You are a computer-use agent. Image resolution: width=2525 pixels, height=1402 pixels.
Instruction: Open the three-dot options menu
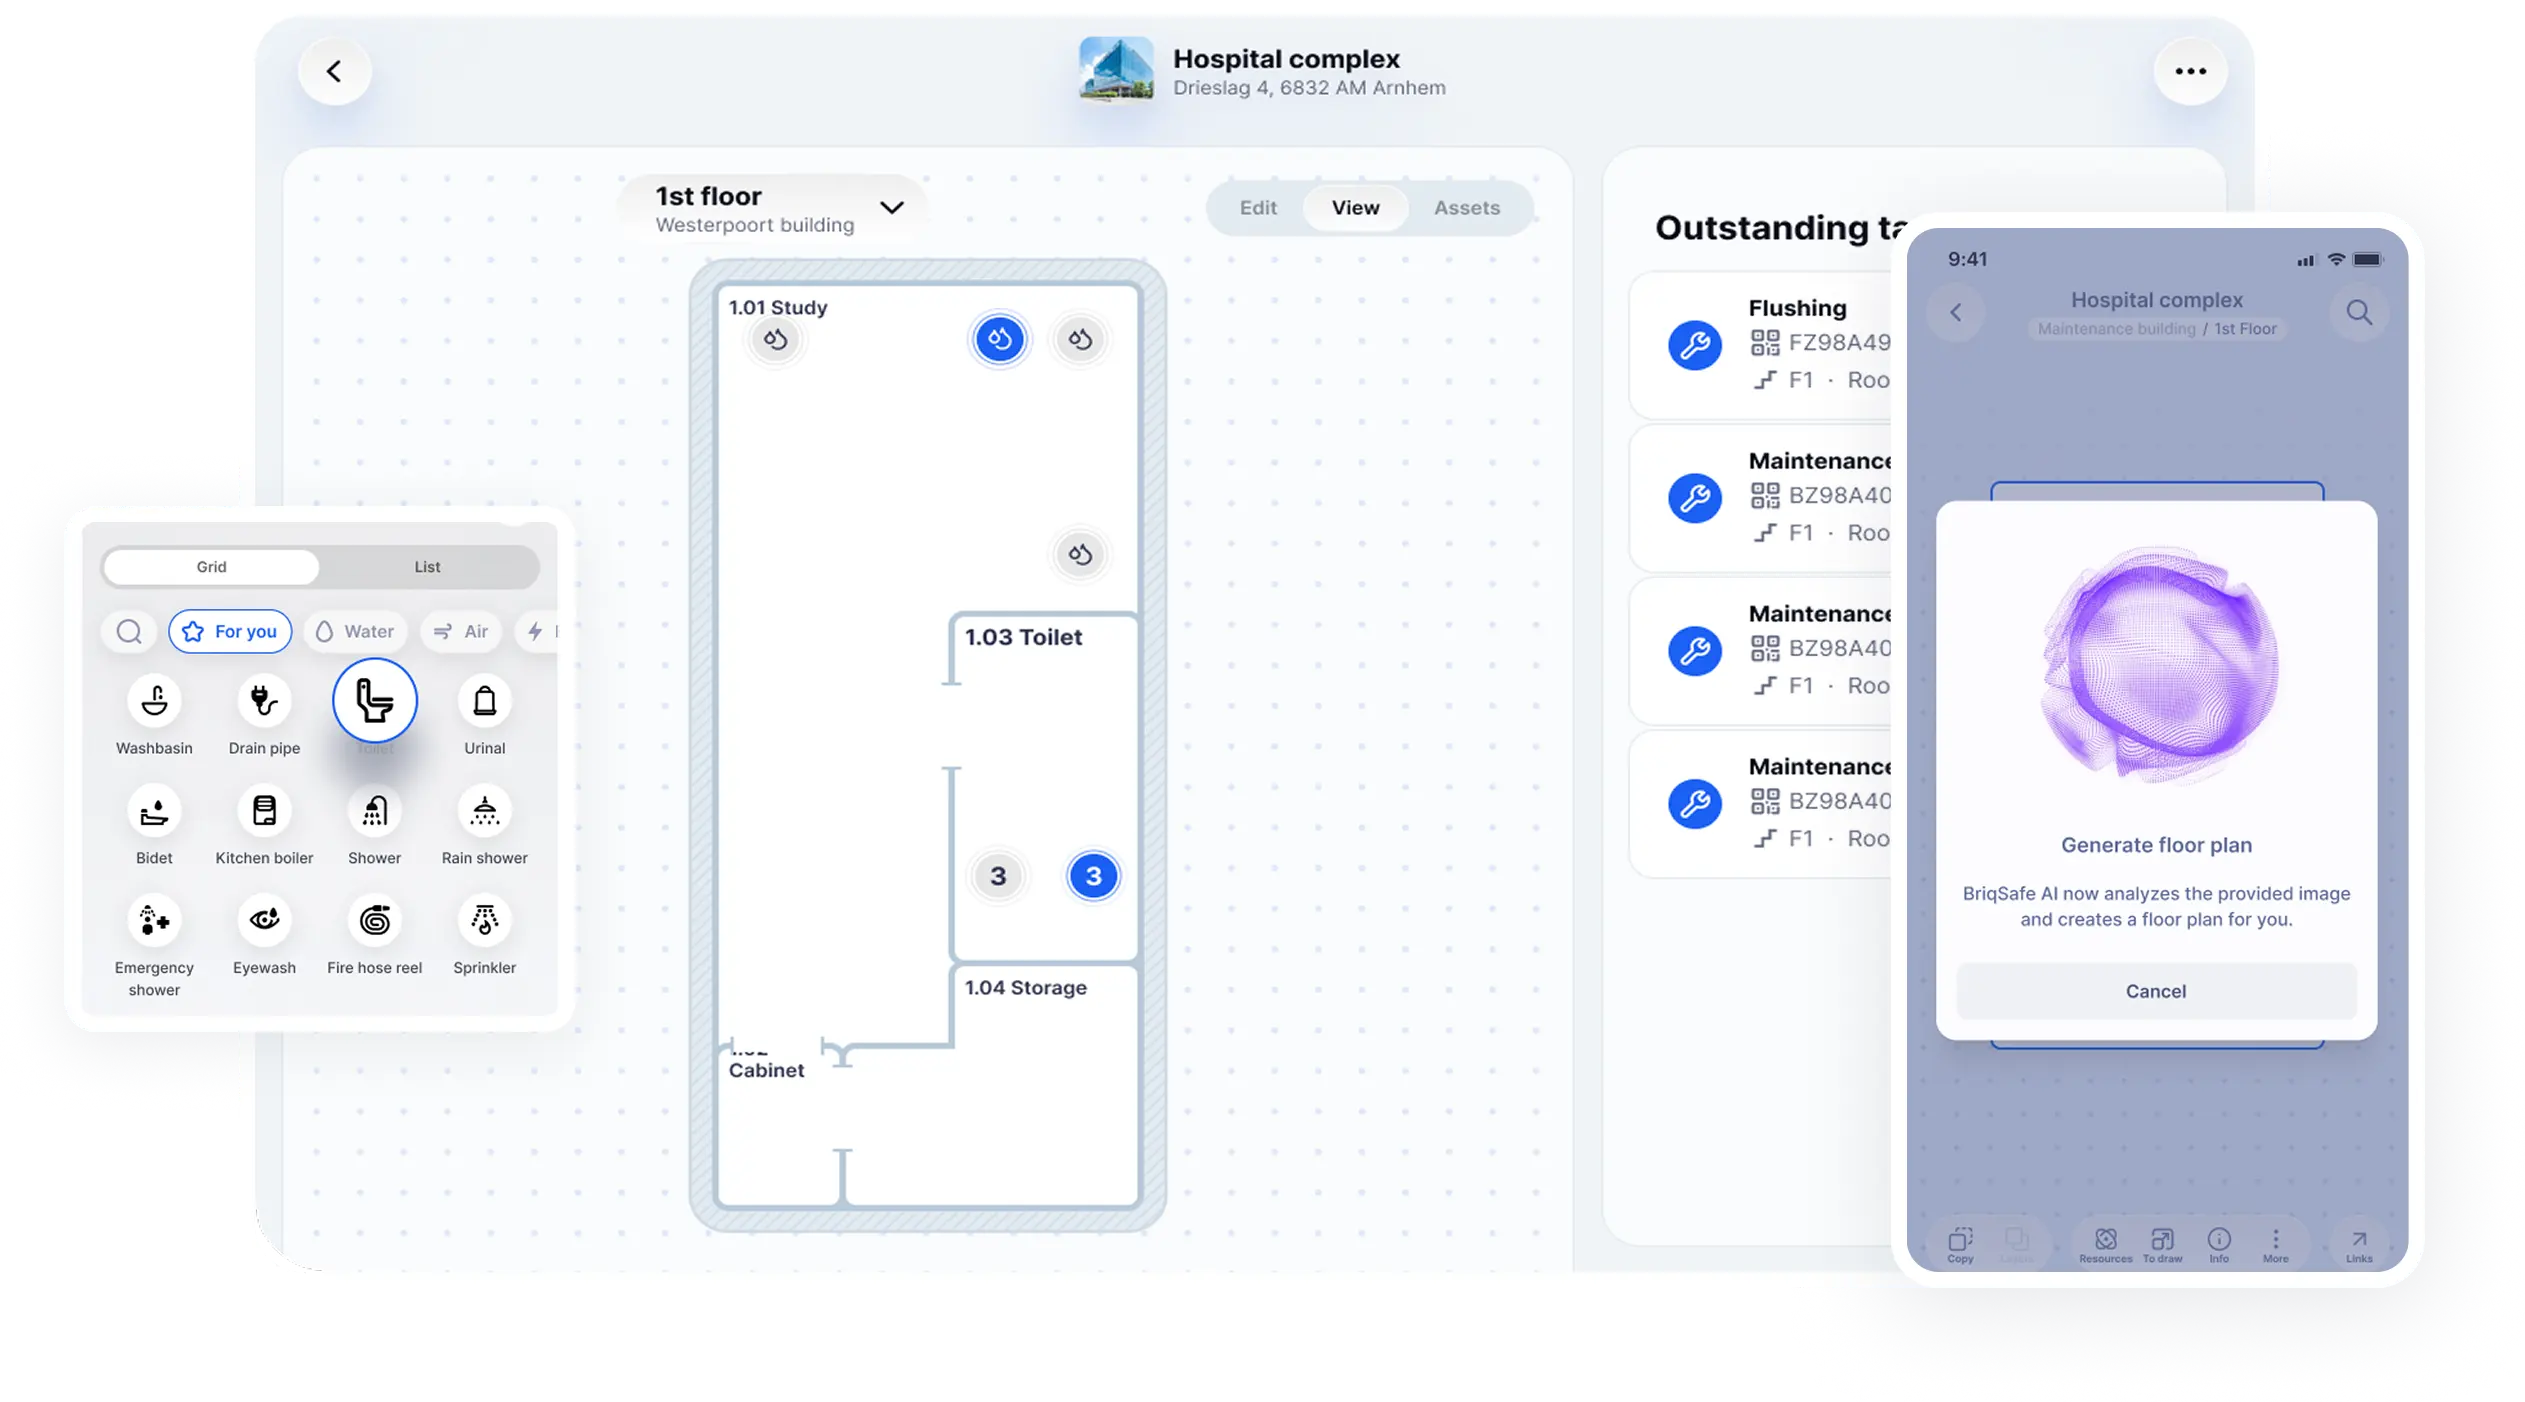click(x=2190, y=71)
